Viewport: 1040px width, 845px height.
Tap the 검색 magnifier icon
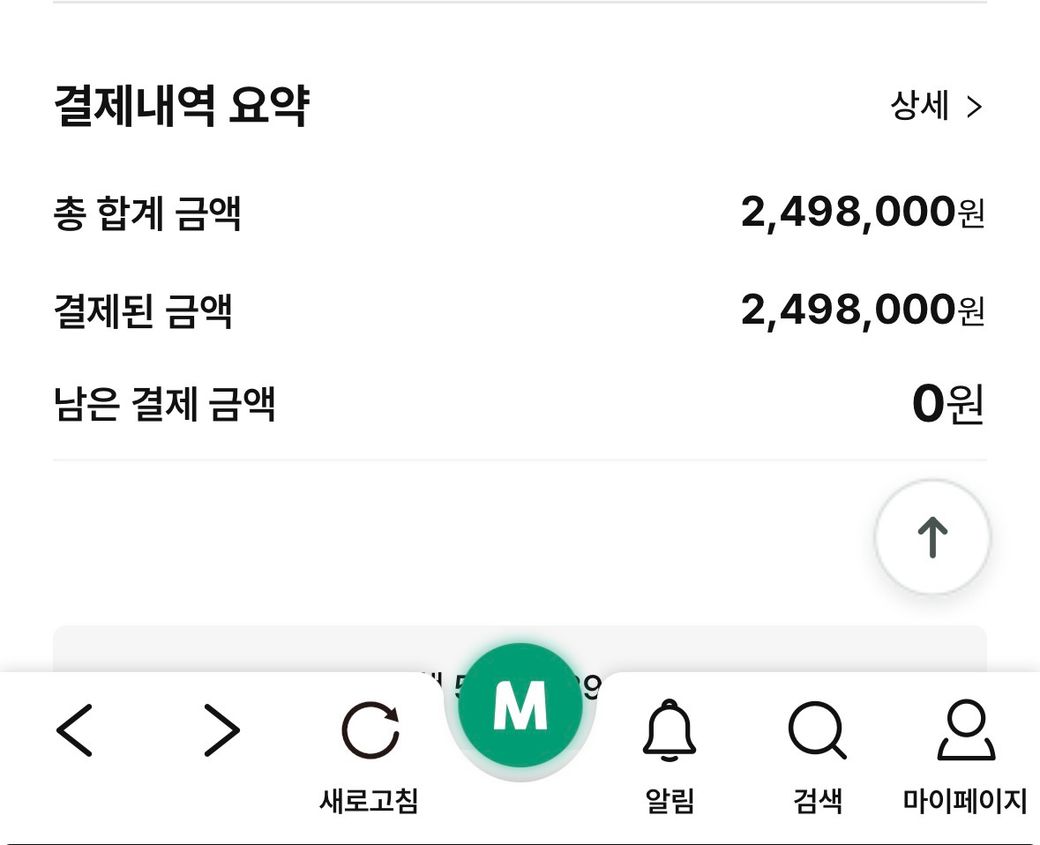(817, 731)
